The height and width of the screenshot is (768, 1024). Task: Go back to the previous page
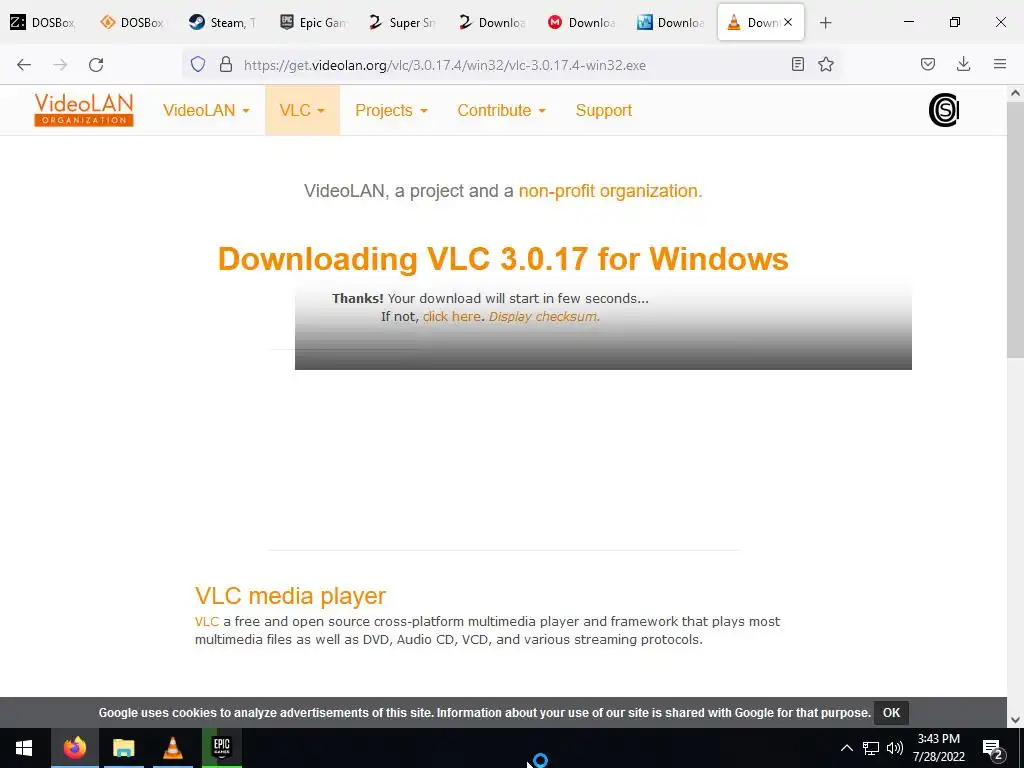[x=24, y=64]
